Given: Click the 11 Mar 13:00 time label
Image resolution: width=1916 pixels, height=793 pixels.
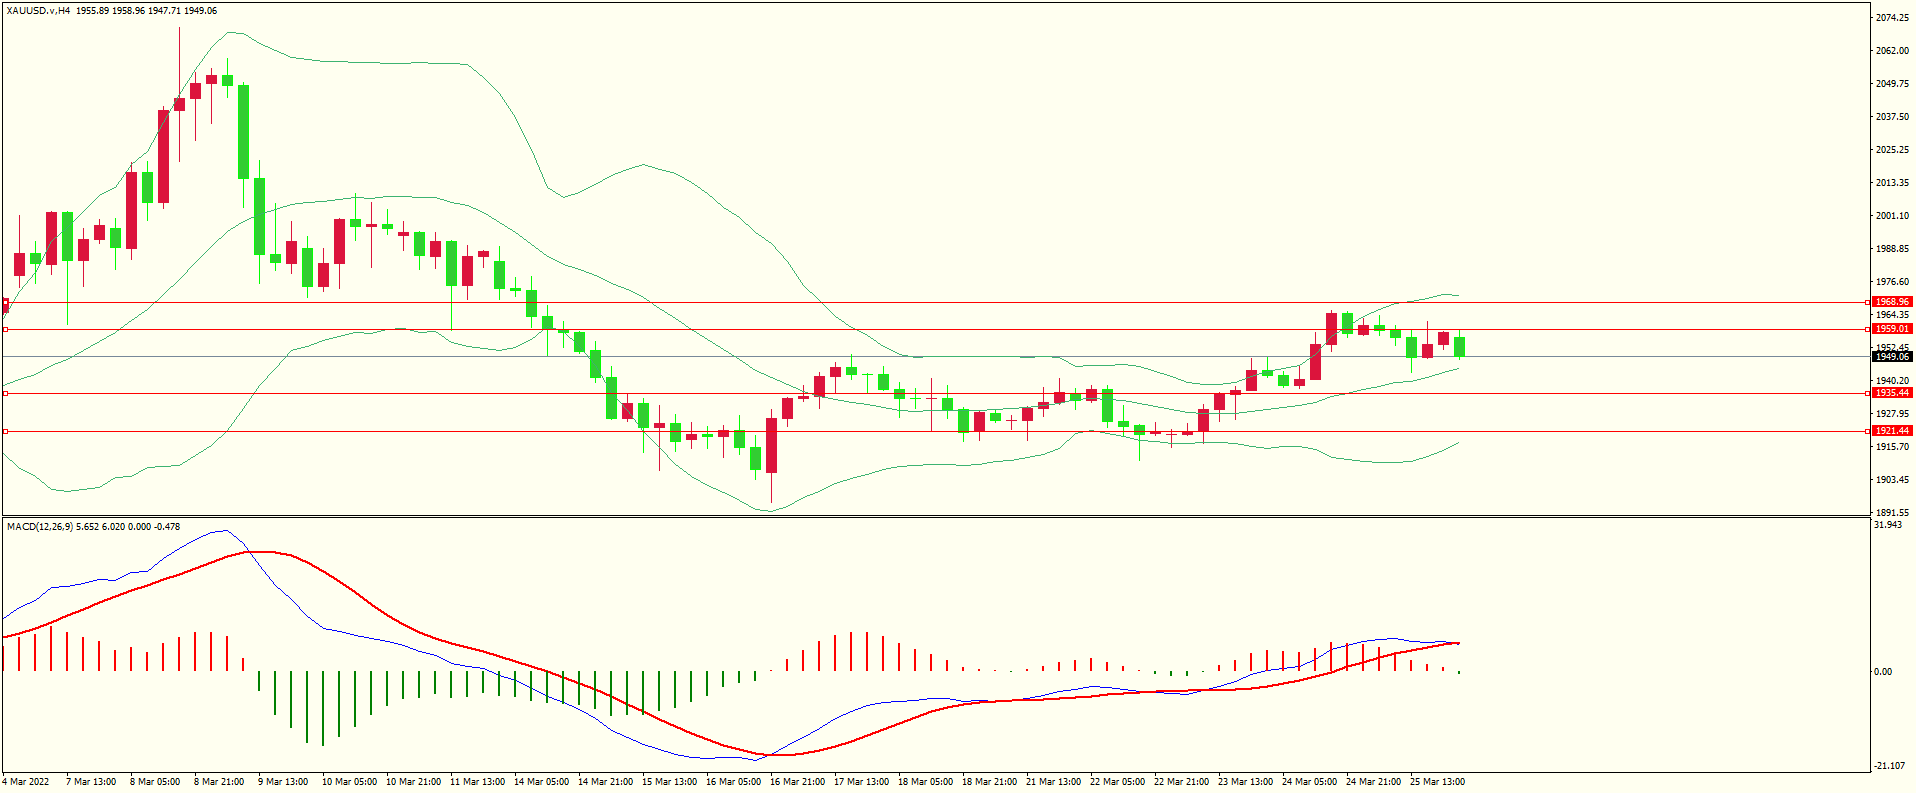Looking at the screenshot, I should pos(477,782).
